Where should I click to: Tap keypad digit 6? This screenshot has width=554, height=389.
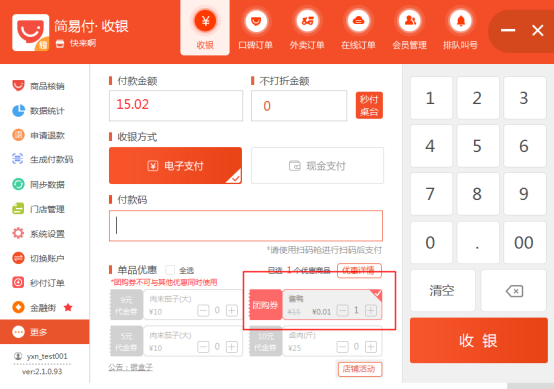click(524, 146)
